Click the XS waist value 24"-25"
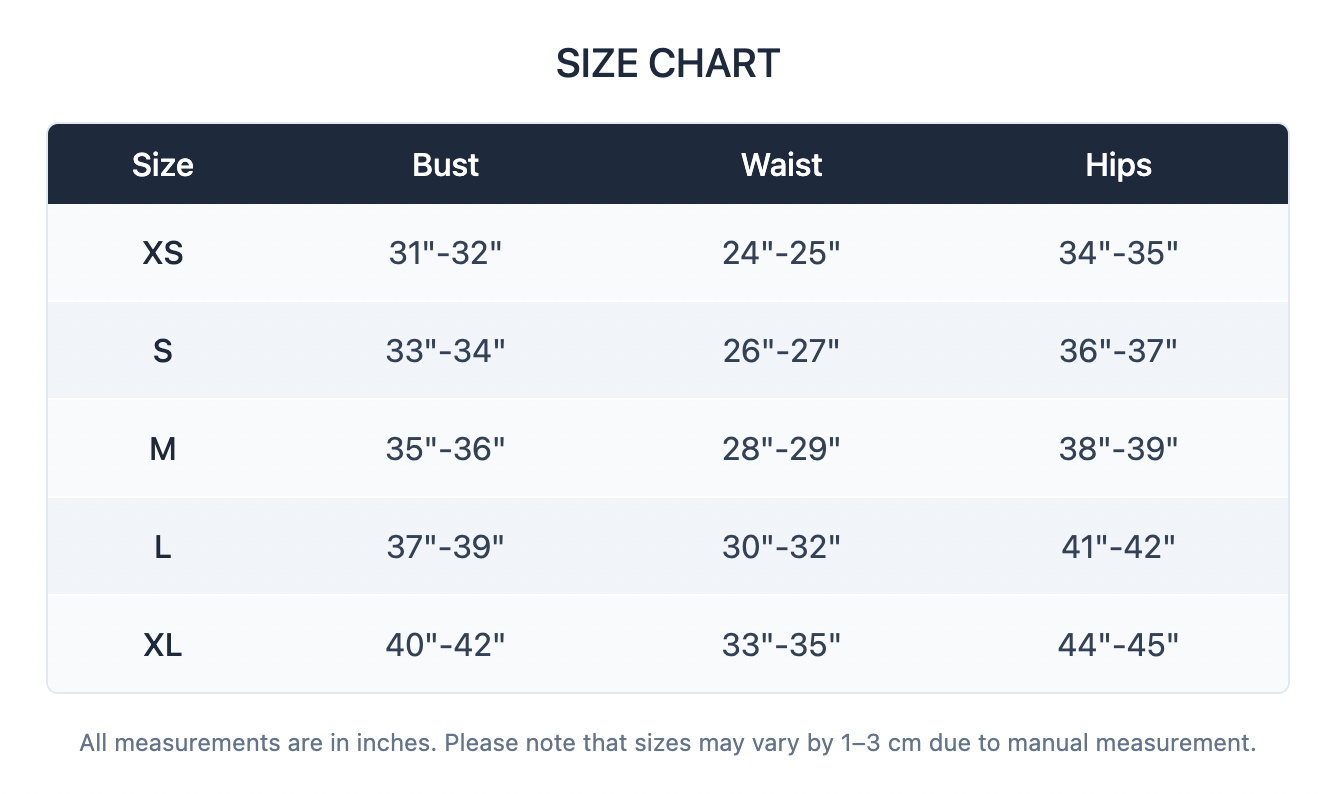 pos(781,254)
